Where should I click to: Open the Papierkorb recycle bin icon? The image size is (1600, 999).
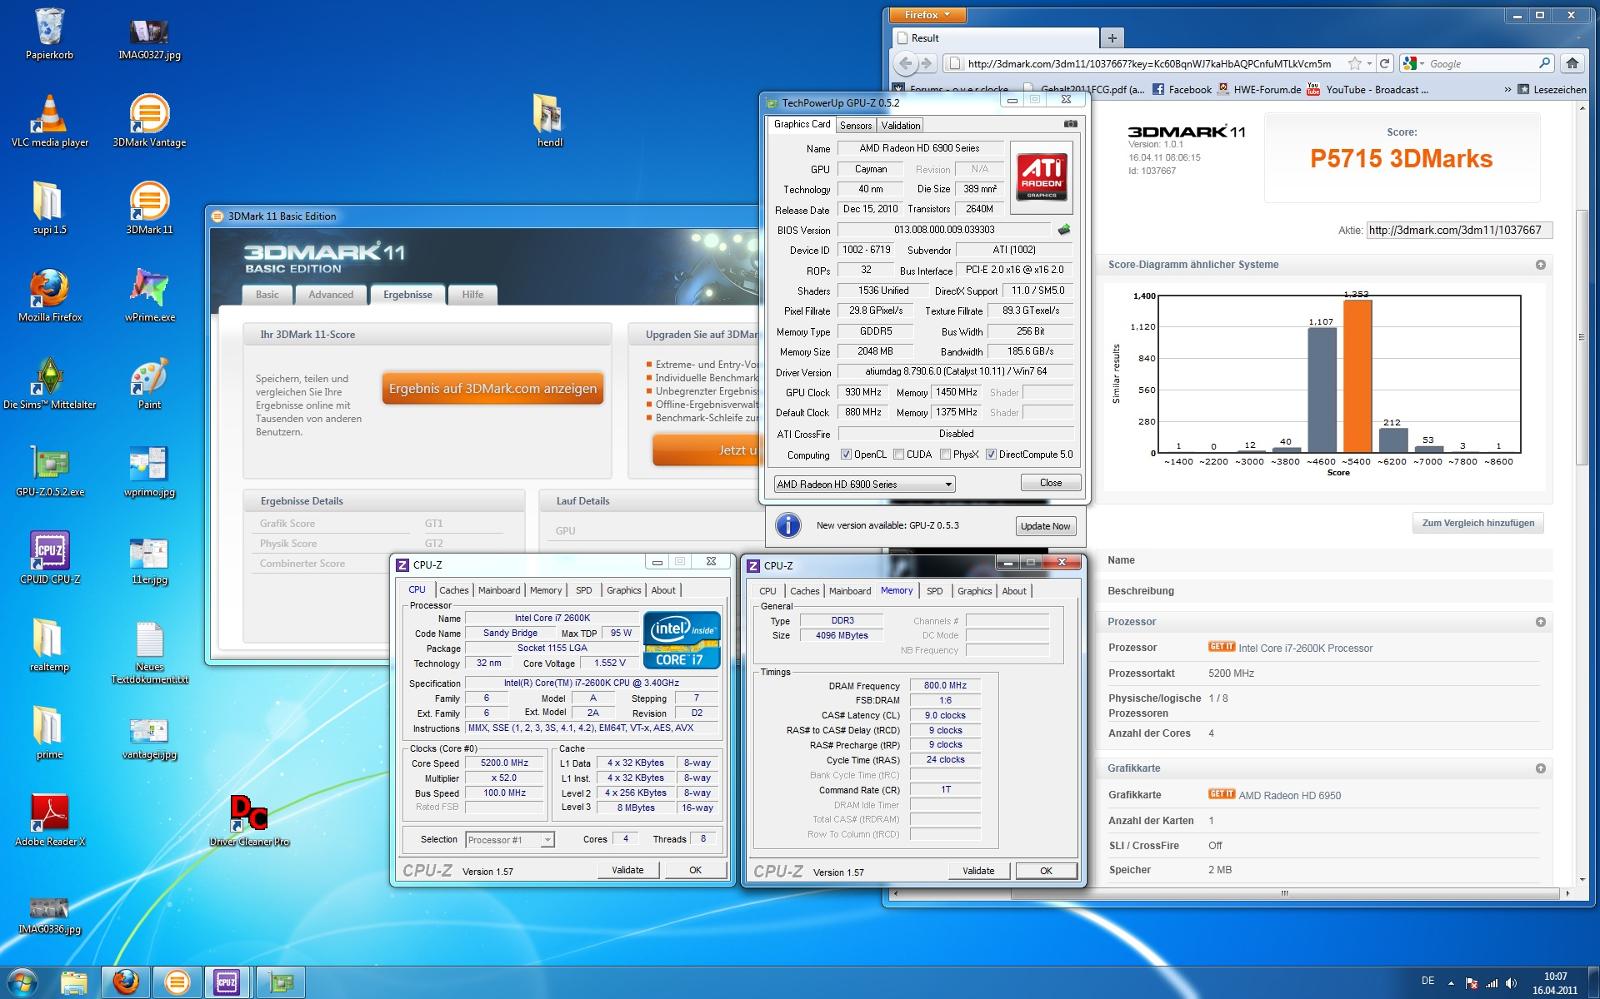coord(49,34)
